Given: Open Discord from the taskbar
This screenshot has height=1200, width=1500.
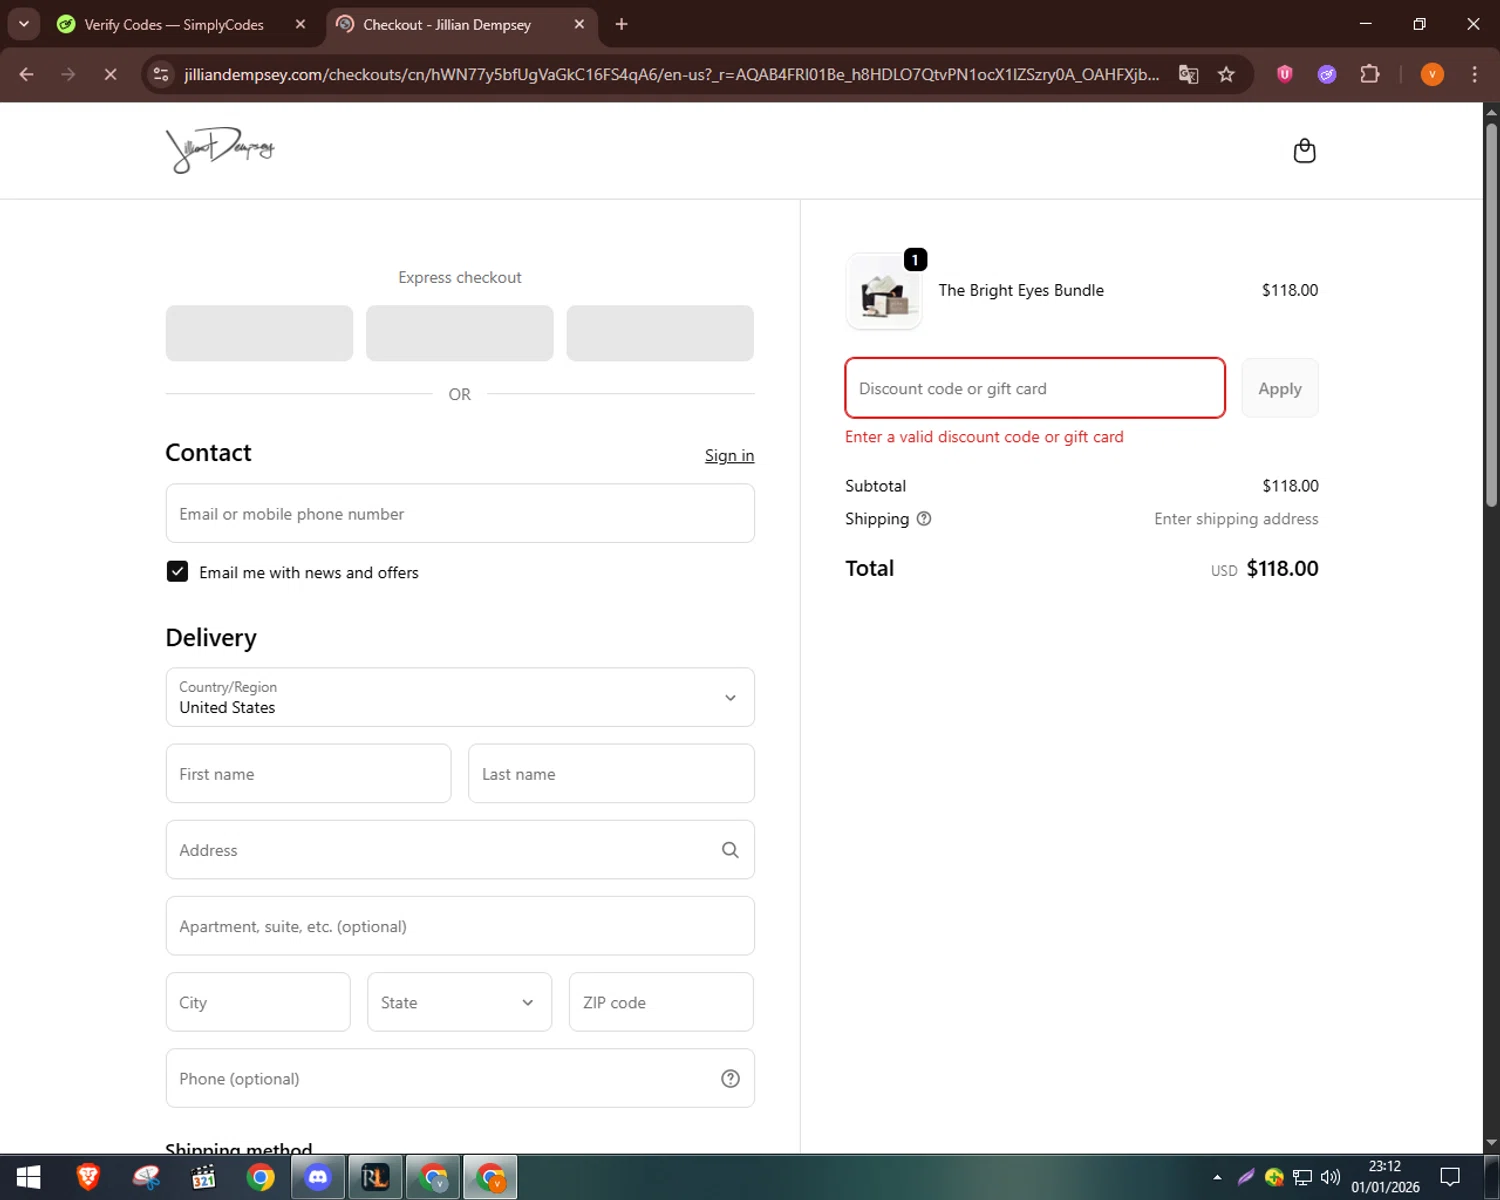Looking at the screenshot, I should (x=318, y=1177).
